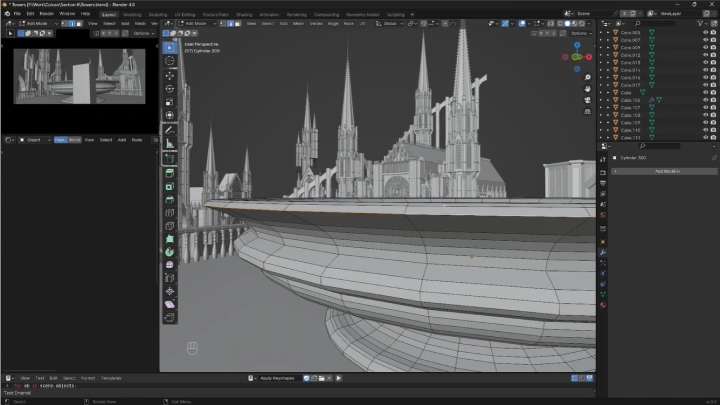This screenshot has width=720, height=405.
Task: Hide Cone.006 in viewport via eye icon
Action: 706,33
